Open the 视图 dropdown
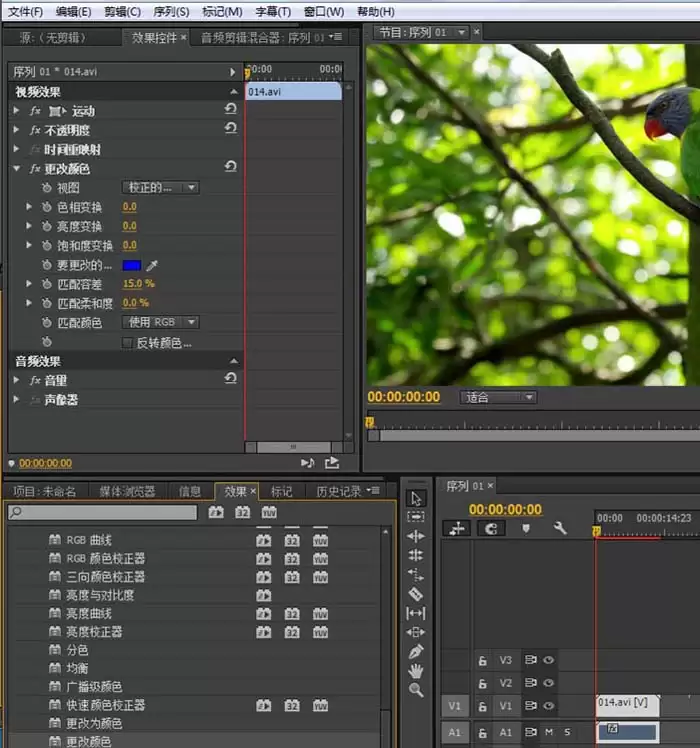Image resolution: width=700 pixels, height=748 pixels. (161, 187)
